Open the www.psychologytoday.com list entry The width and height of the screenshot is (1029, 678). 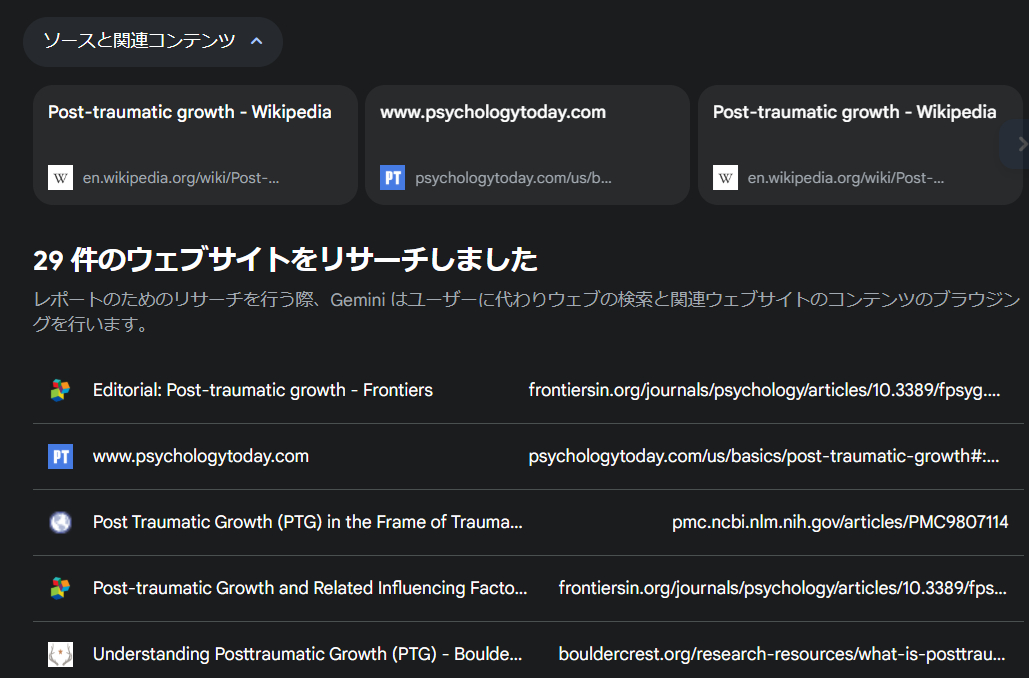click(201, 456)
